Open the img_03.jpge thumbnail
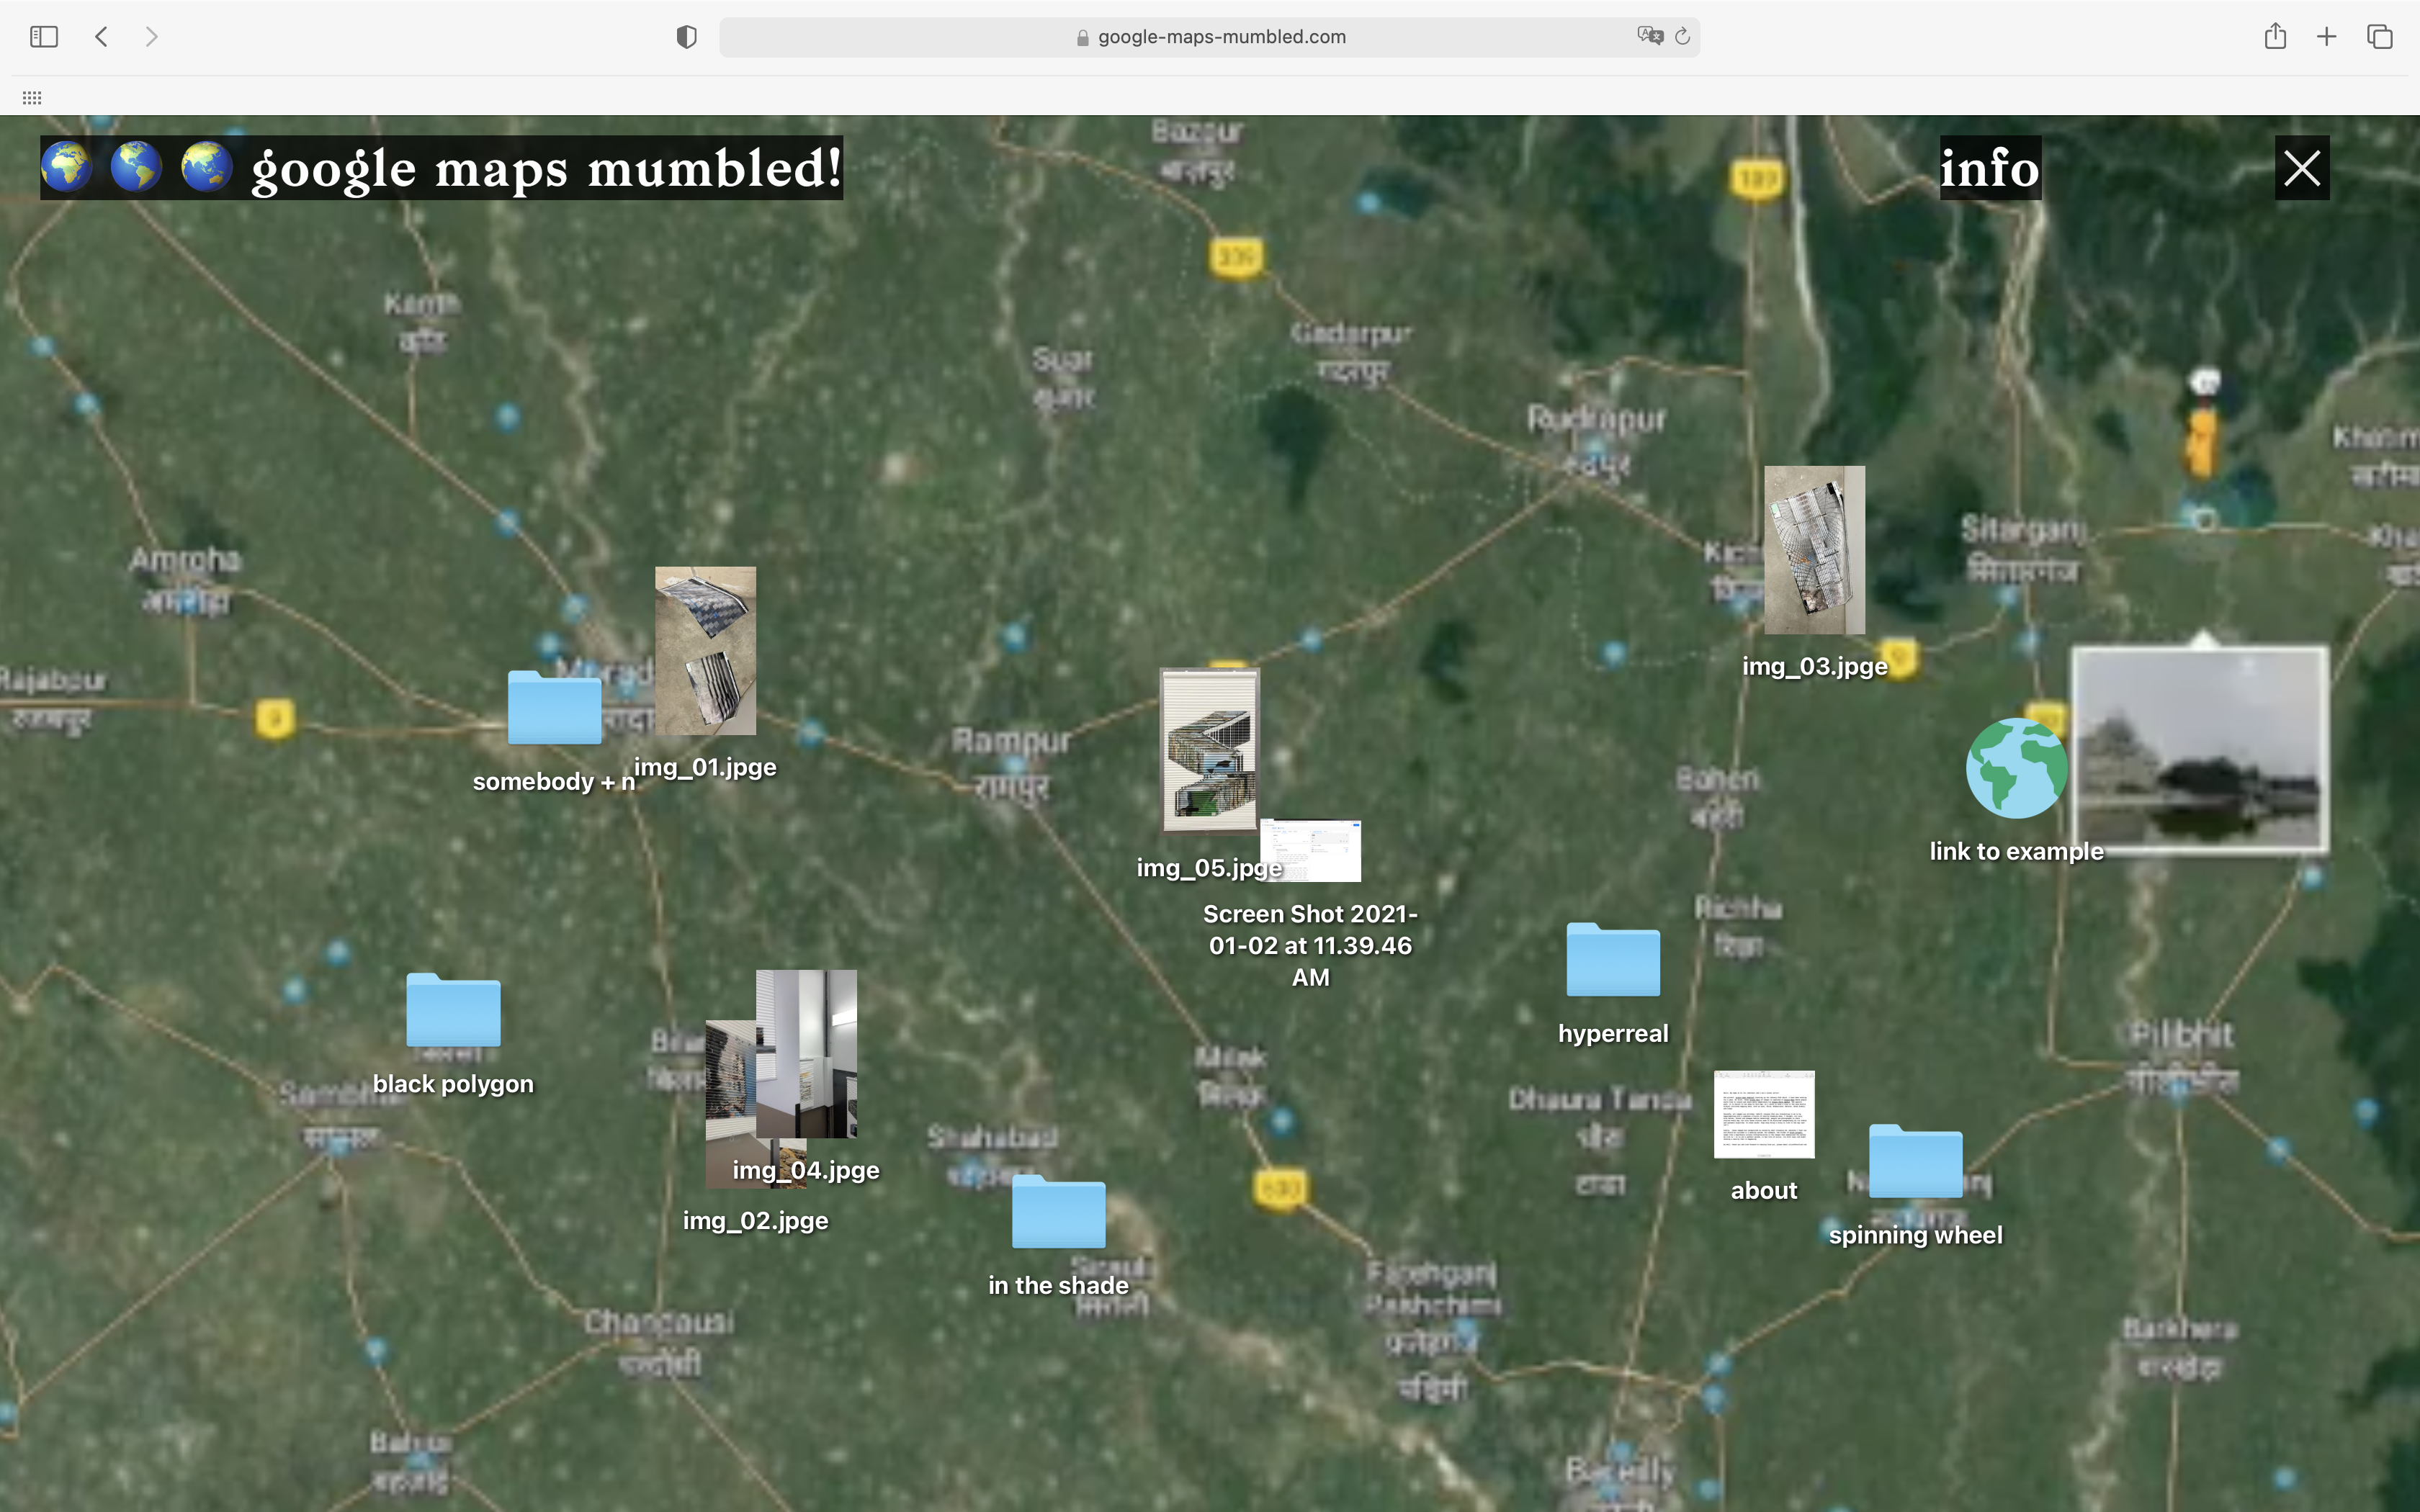This screenshot has height=1512, width=2420. (x=1814, y=550)
